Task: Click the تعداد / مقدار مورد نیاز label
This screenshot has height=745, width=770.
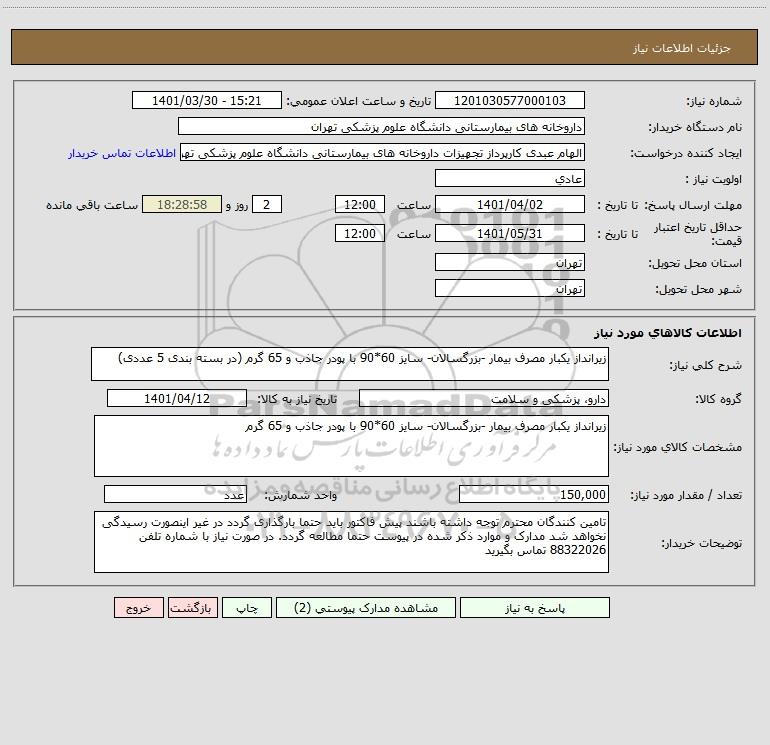Action: 686,495
